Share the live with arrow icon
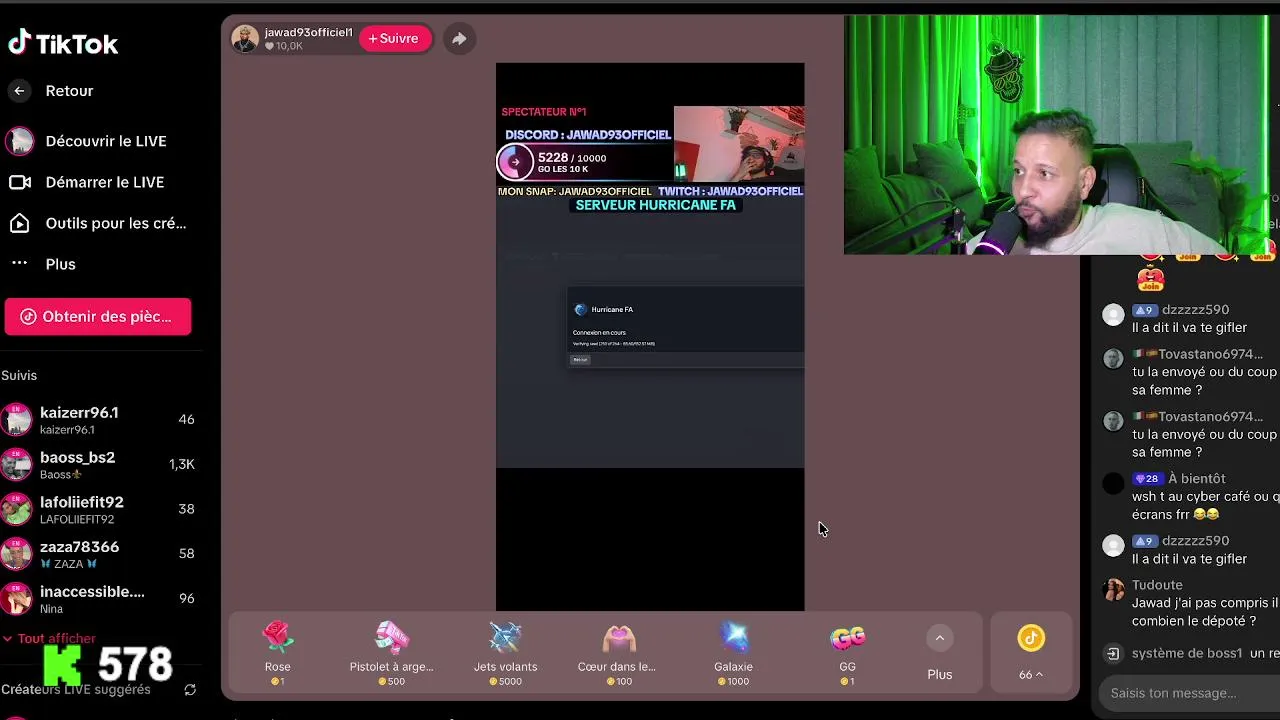This screenshot has height=720, width=1280. pos(459,39)
